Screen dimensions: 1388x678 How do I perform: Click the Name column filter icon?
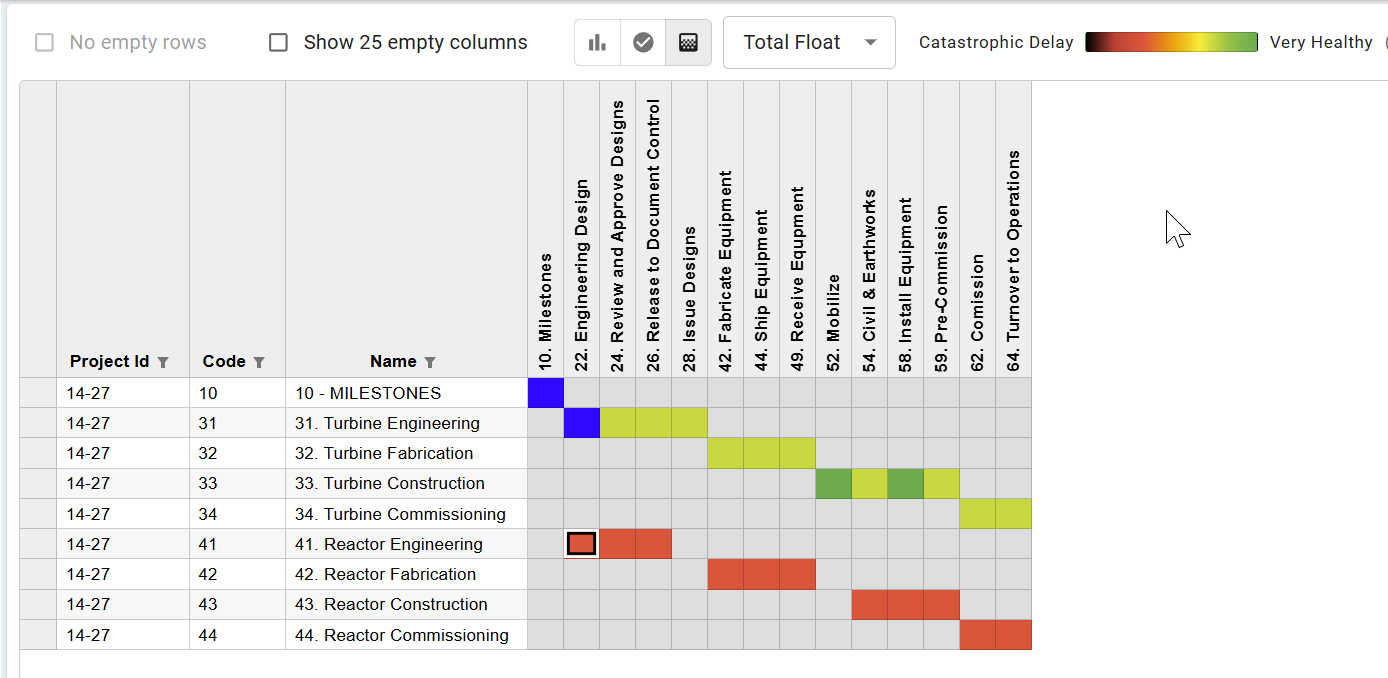[x=430, y=362]
